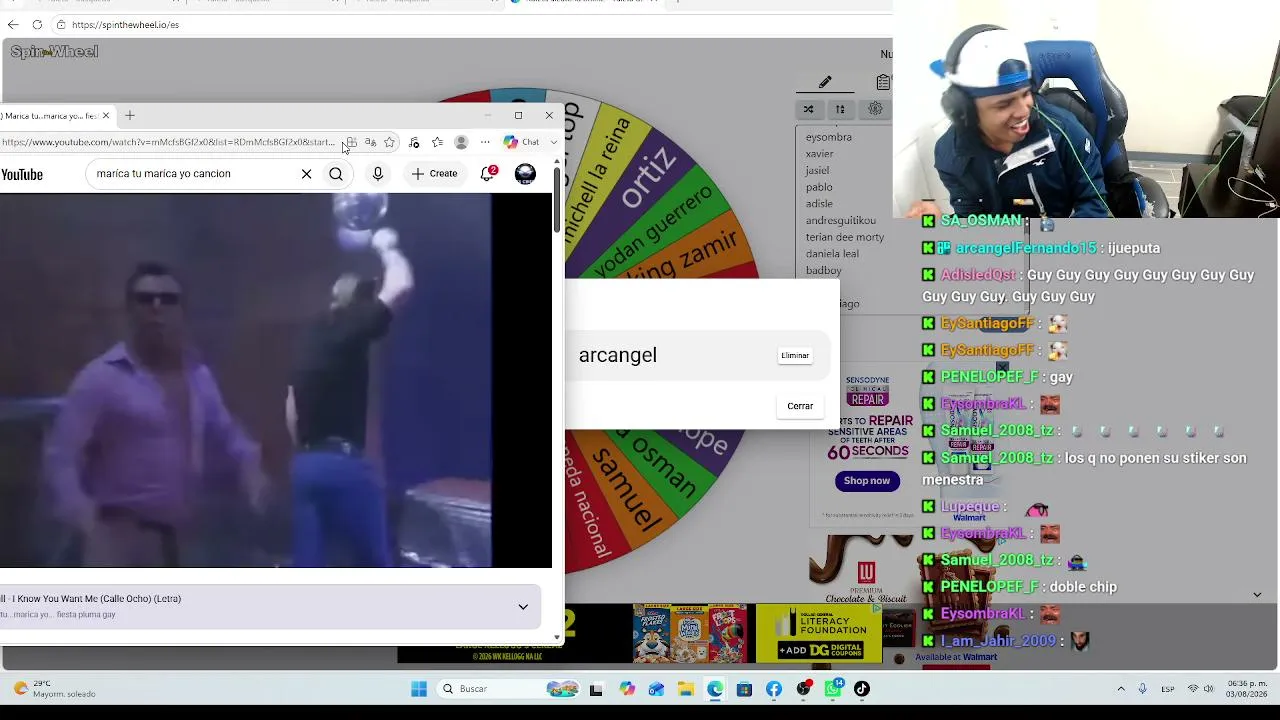This screenshot has width=1280, height=720.
Task: Launch Copilot from the taskbar
Action: [x=627, y=689]
